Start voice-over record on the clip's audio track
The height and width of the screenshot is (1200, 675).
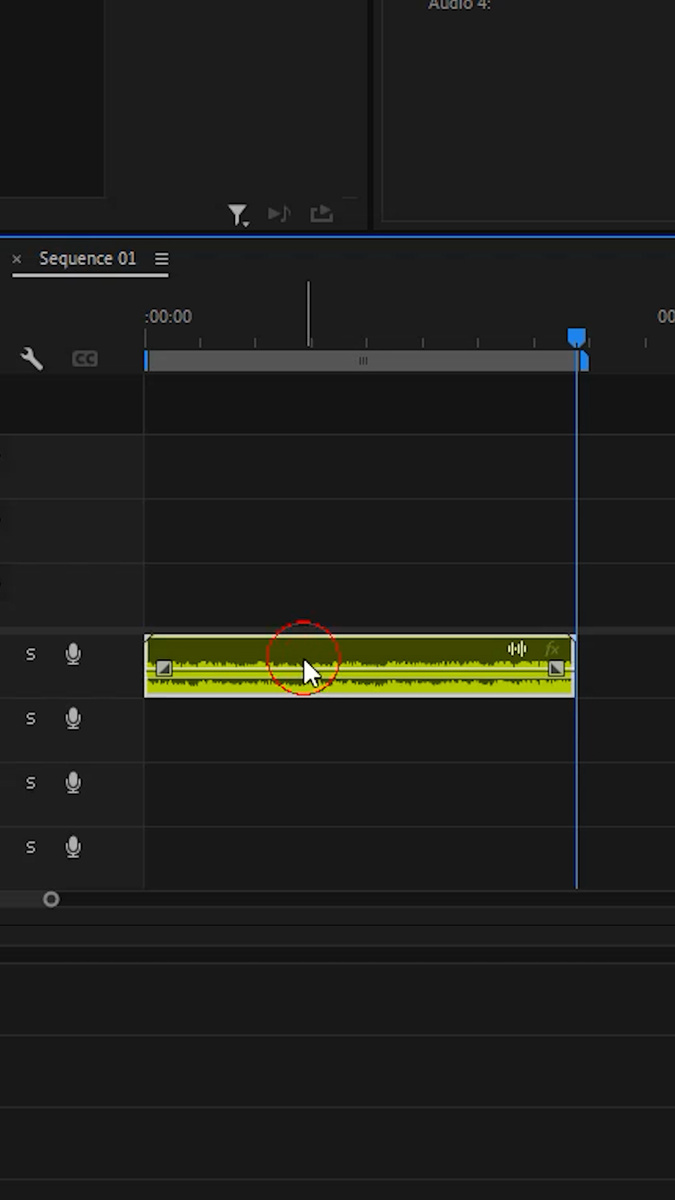click(73, 654)
